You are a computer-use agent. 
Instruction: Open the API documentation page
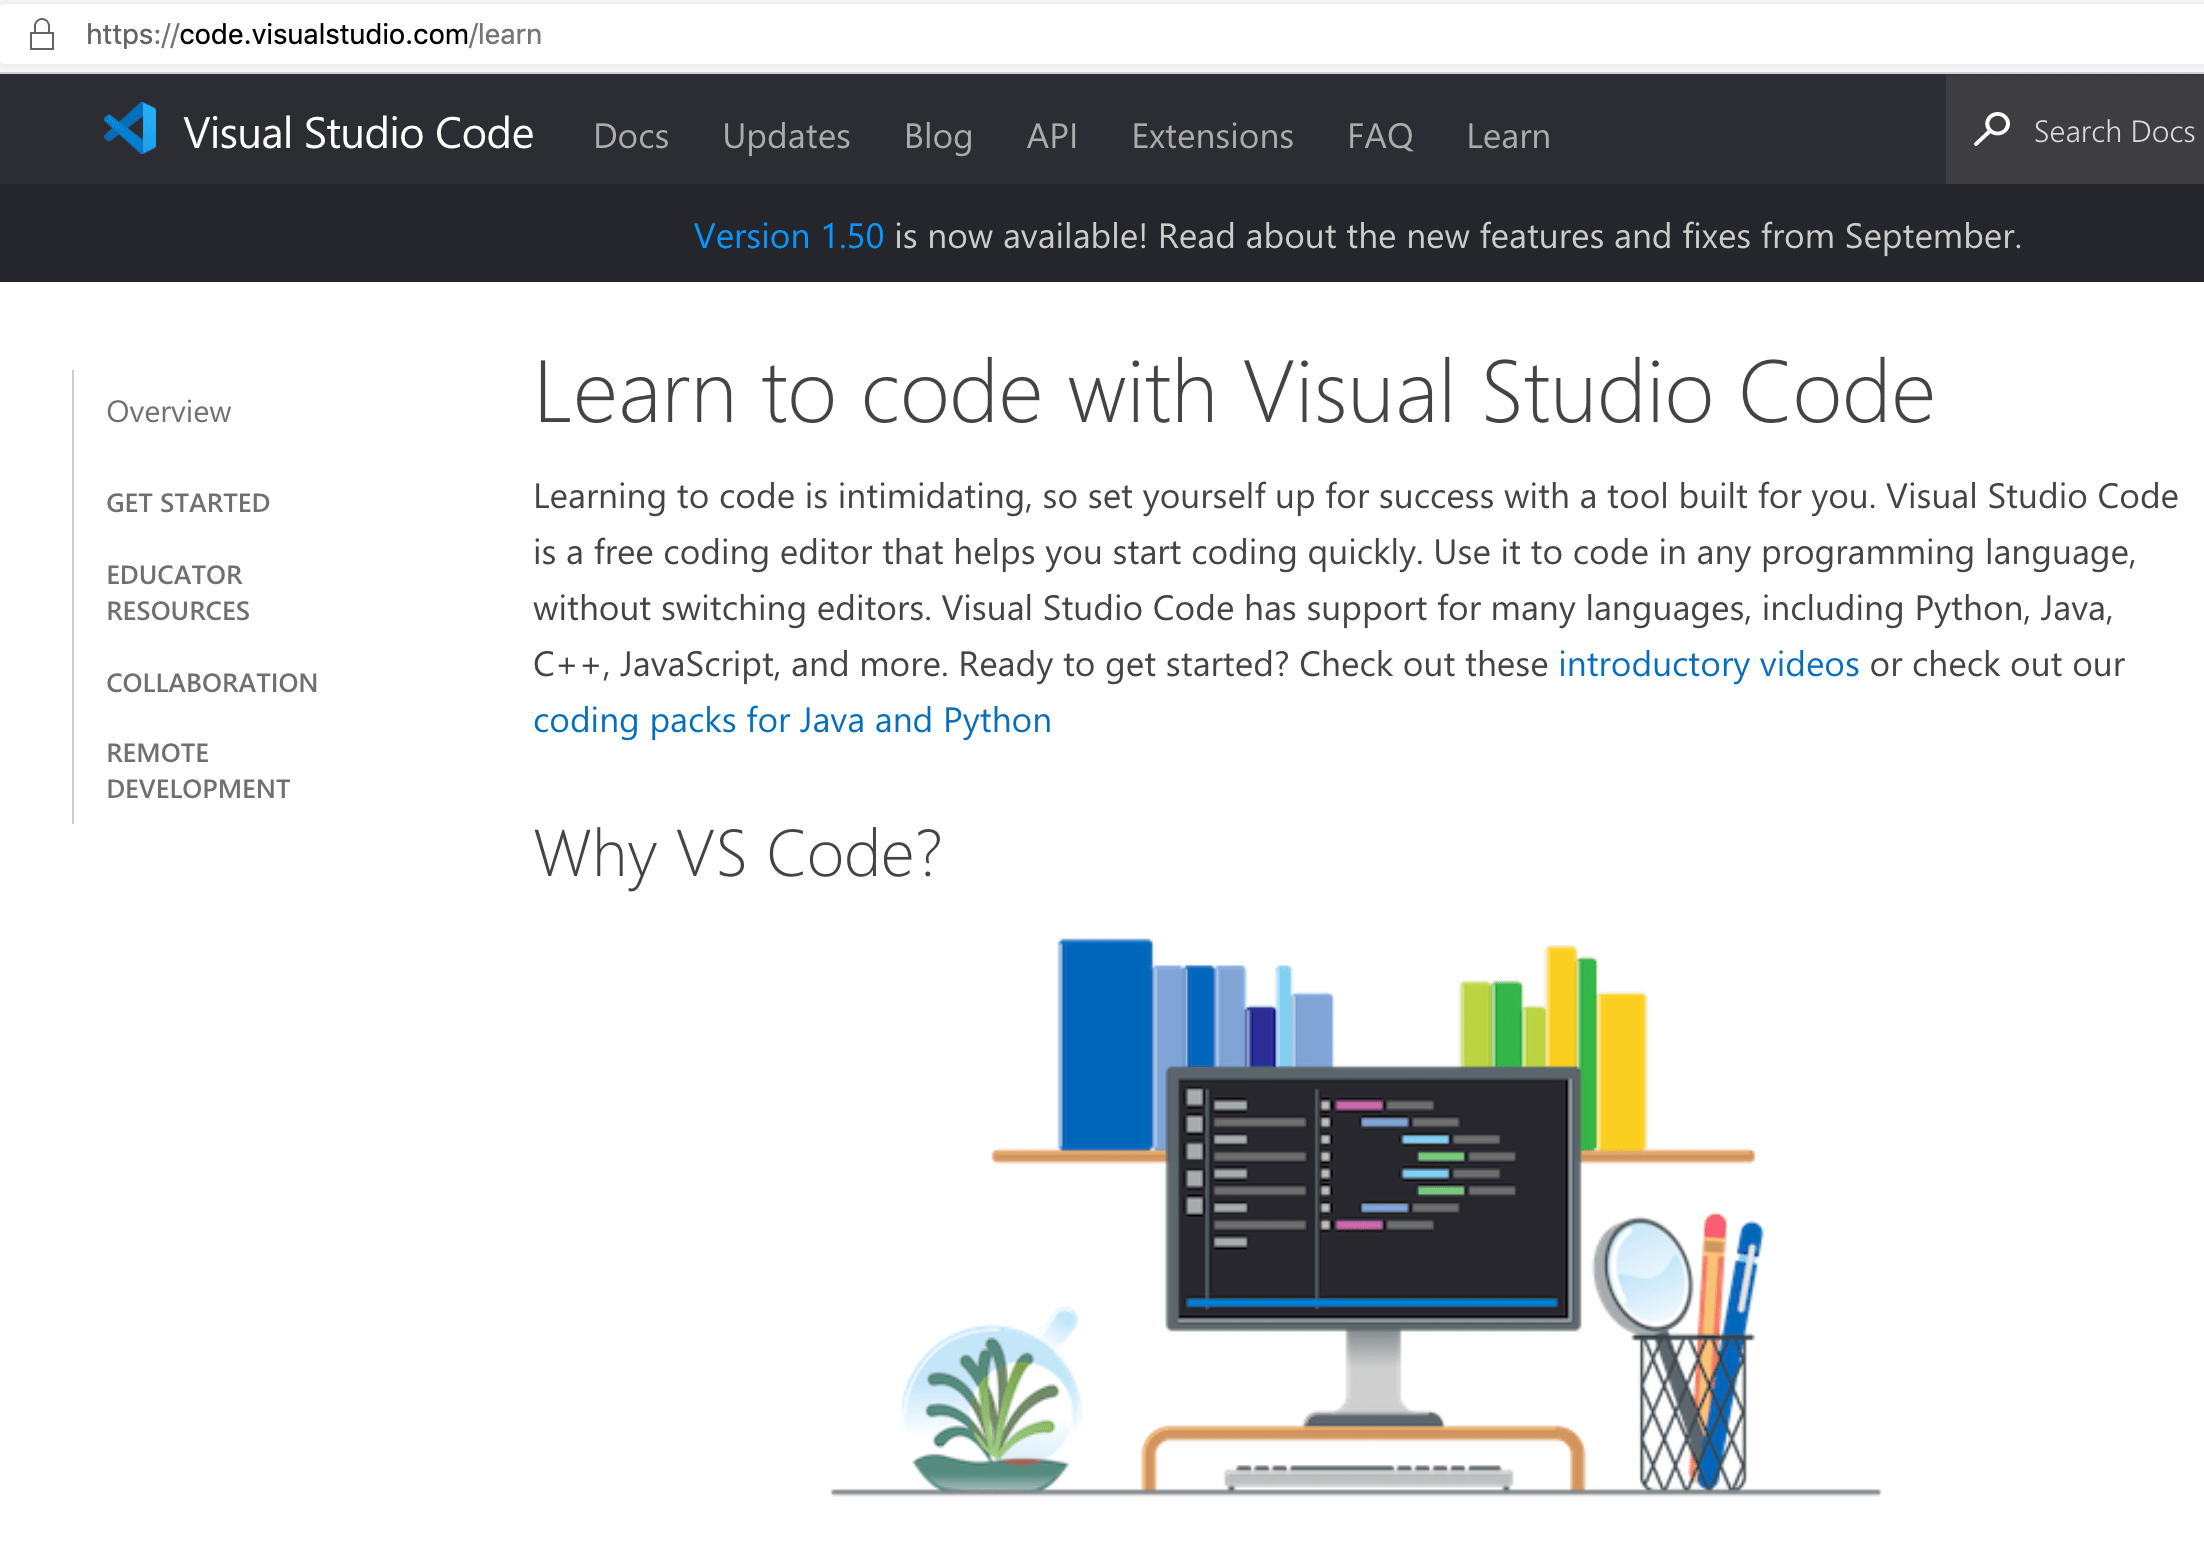pos(1051,136)
